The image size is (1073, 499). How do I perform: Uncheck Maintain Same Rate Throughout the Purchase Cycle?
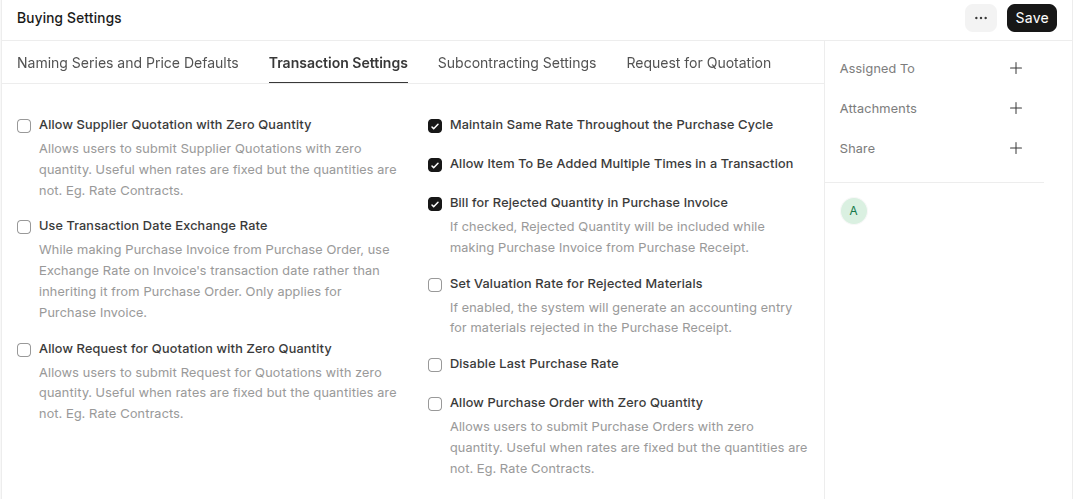pos(435,126)
